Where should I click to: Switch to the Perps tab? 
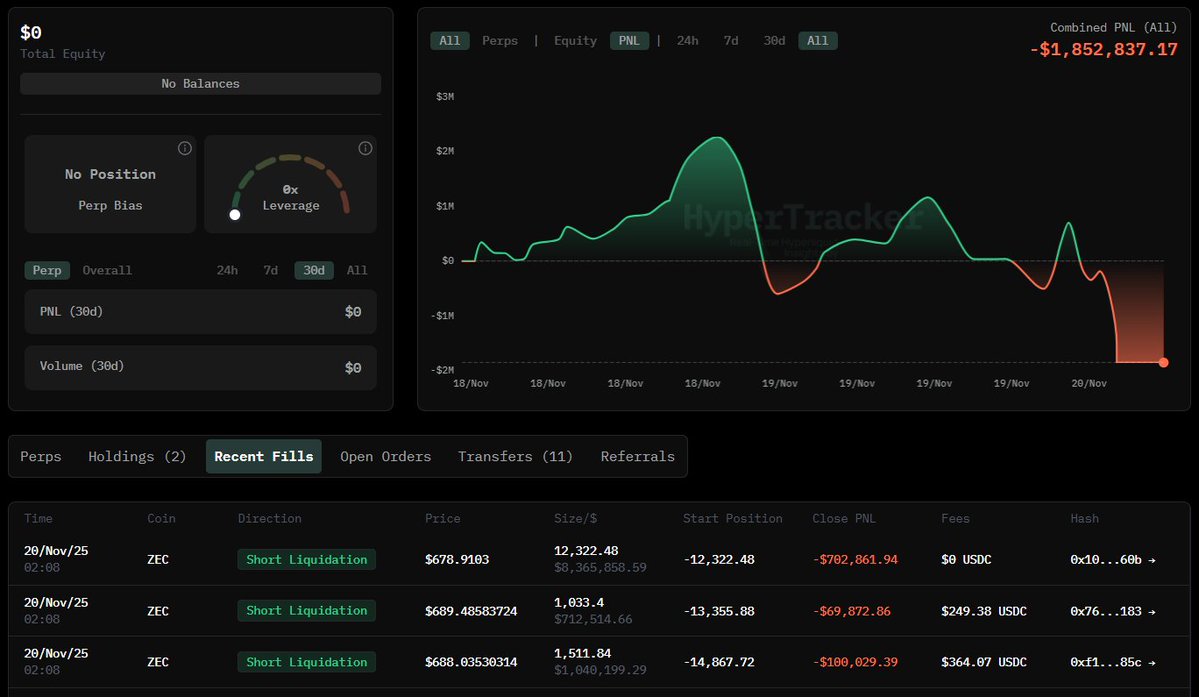(41, 456)
